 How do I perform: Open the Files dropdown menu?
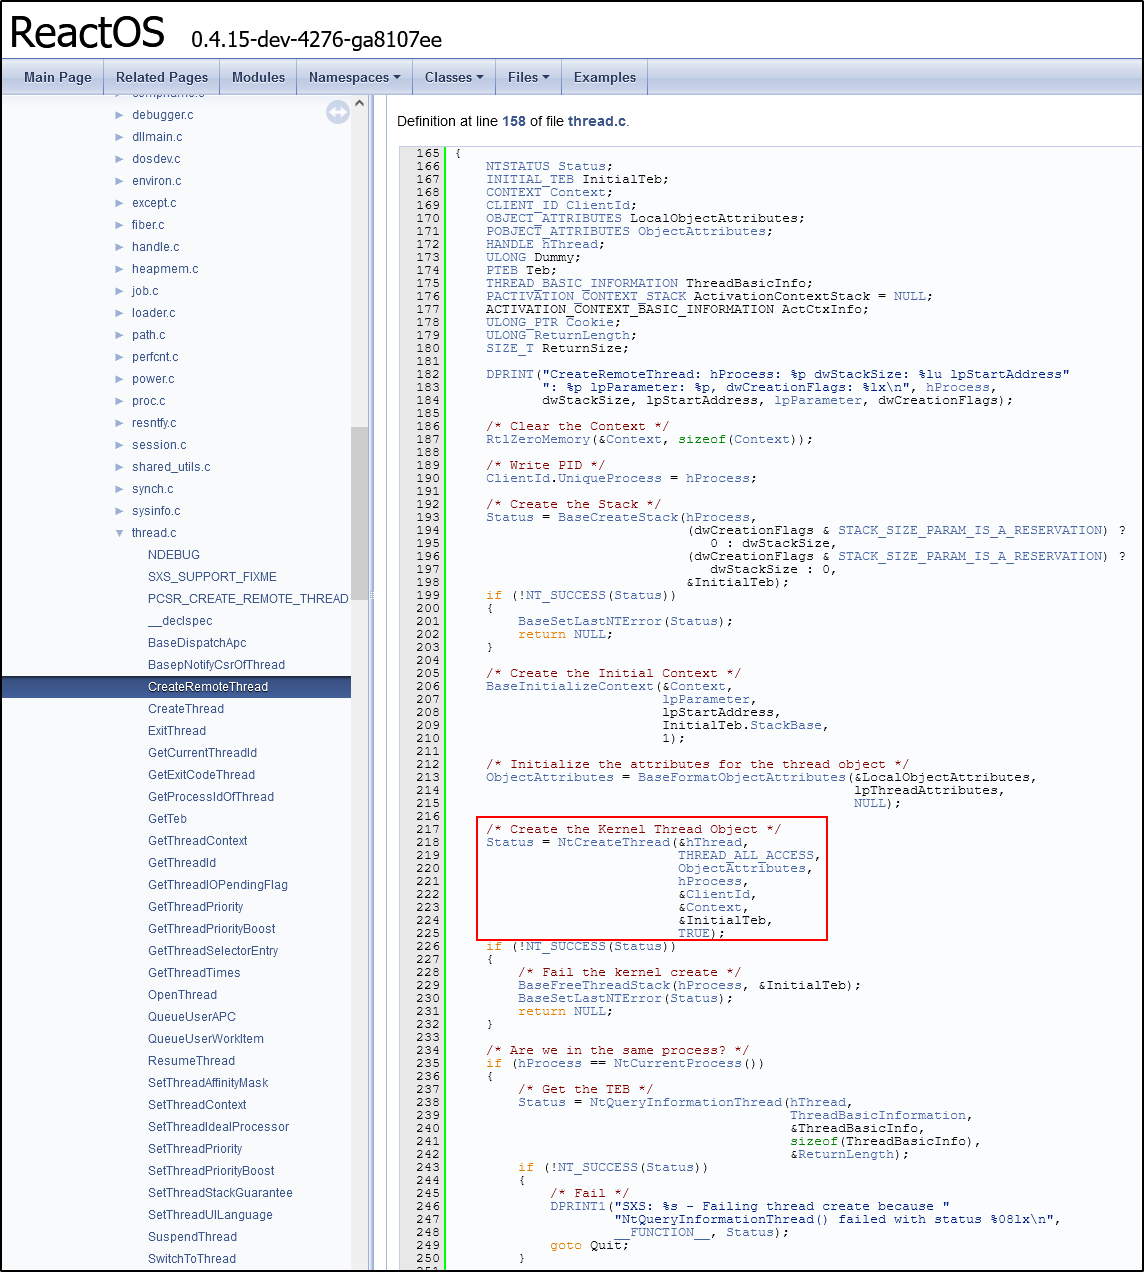(x=528, y=77)
